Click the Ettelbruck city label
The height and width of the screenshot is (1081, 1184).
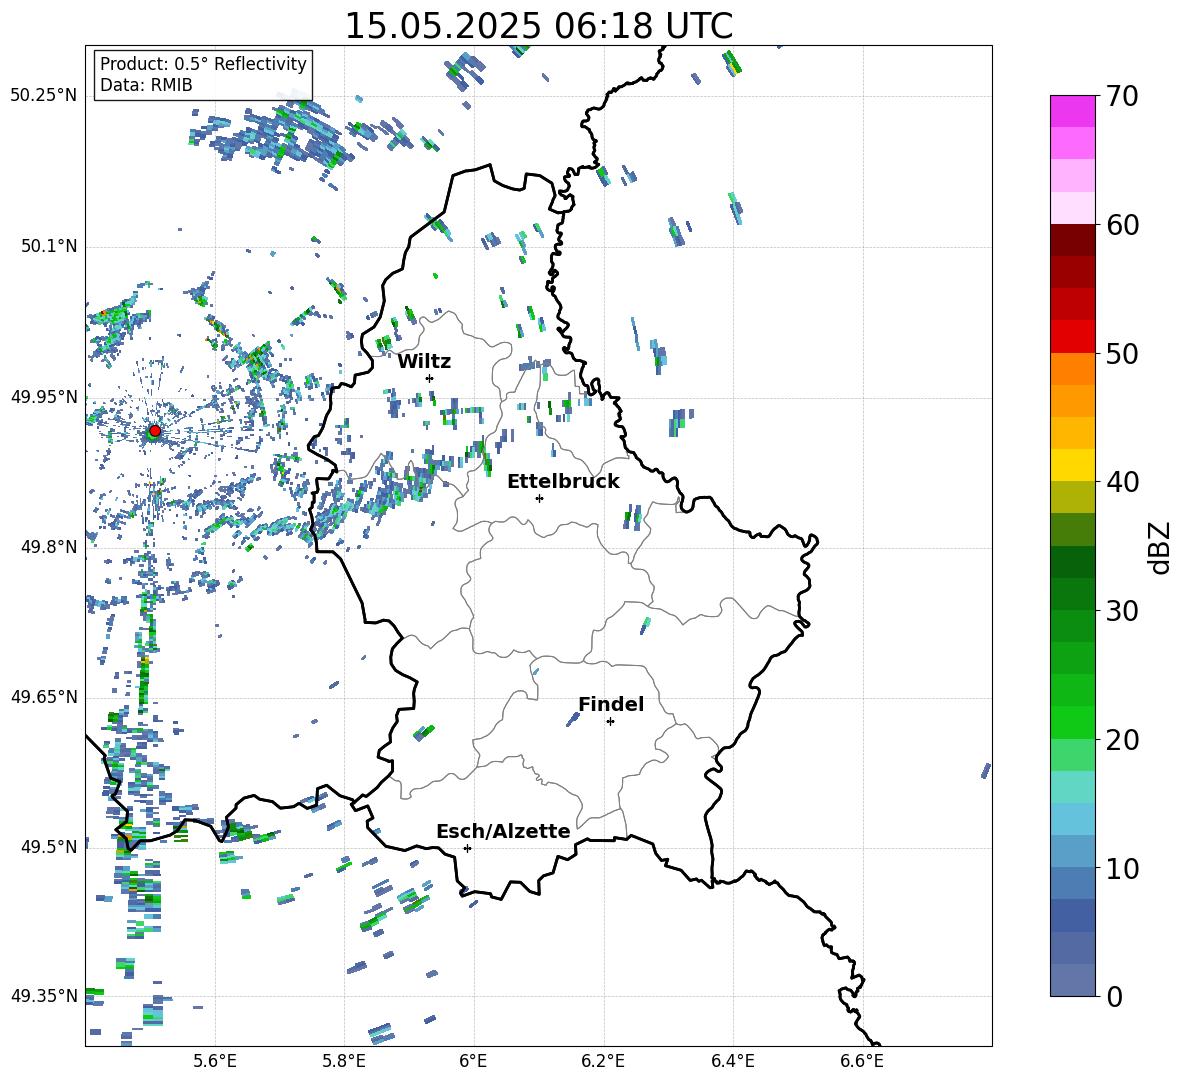[x=563, y=482]
